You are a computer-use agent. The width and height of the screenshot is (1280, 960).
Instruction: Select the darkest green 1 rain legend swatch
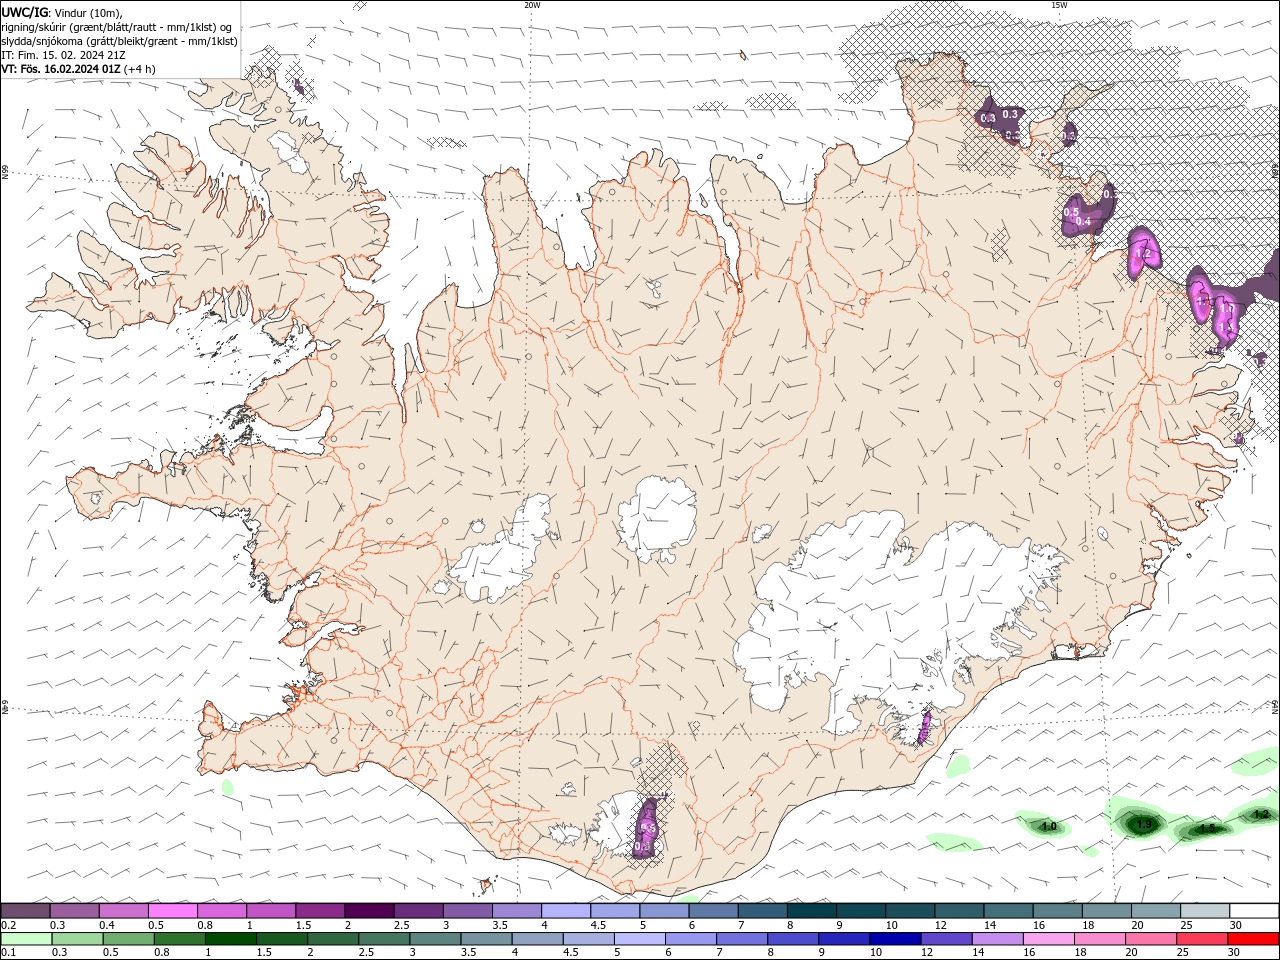(231, 939)
